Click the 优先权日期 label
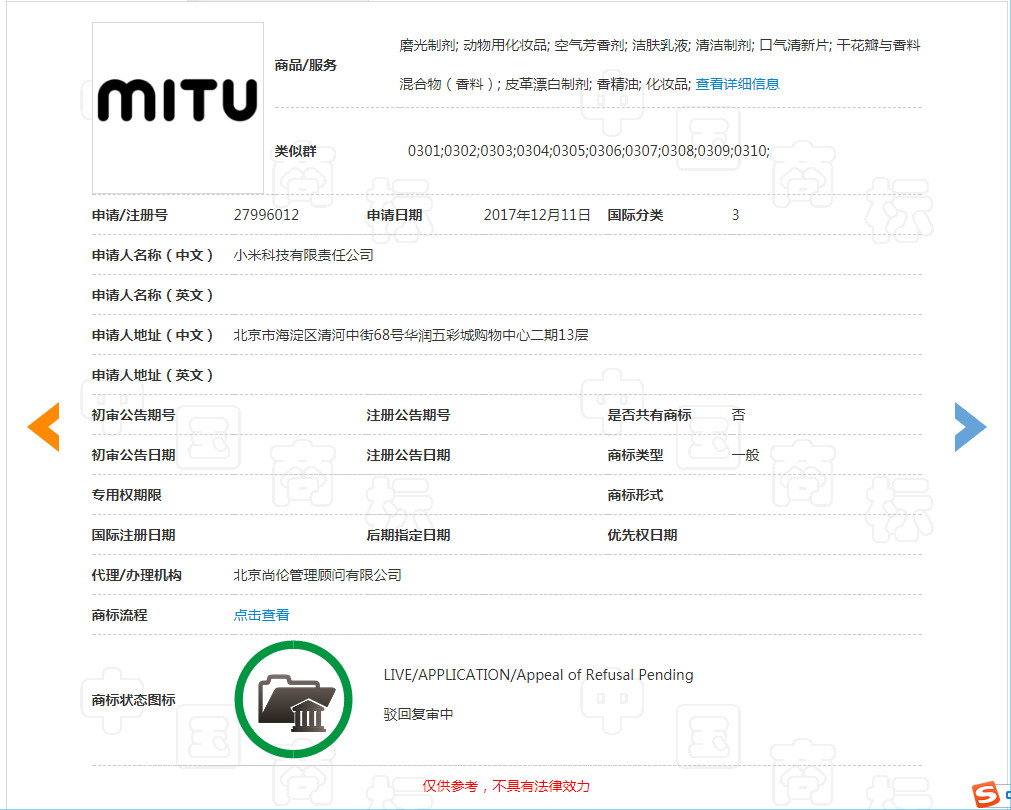Viewport: 1011px width, 810px height. (x=642, y=535)
